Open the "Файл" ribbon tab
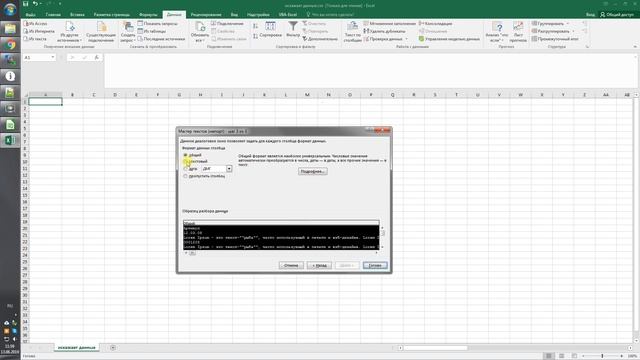This screenshot has width=640, height=360. click(30, 15)
